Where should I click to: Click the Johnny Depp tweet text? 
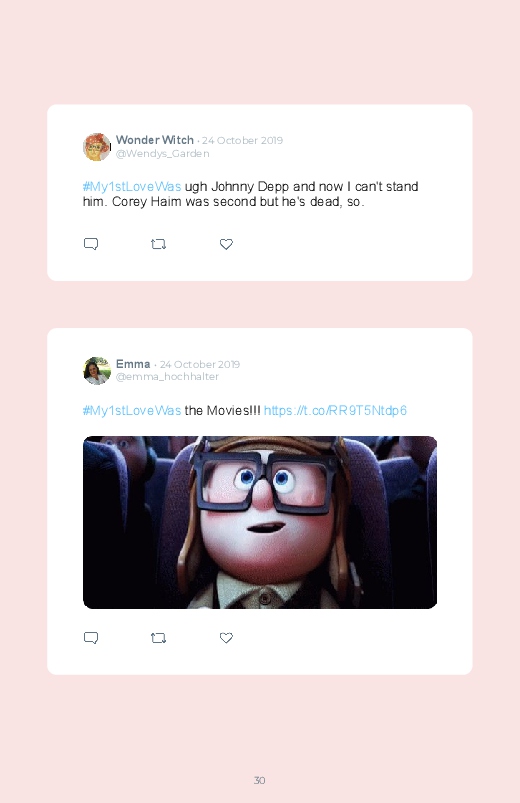click(251, 194)
